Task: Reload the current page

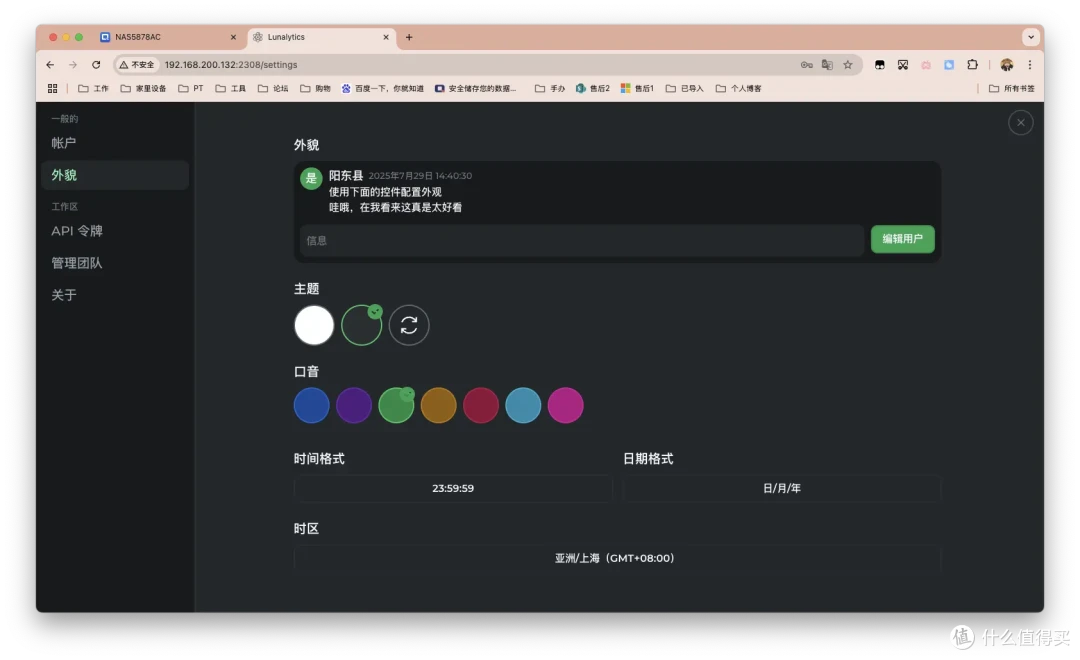Action: (x=96, y=65)
